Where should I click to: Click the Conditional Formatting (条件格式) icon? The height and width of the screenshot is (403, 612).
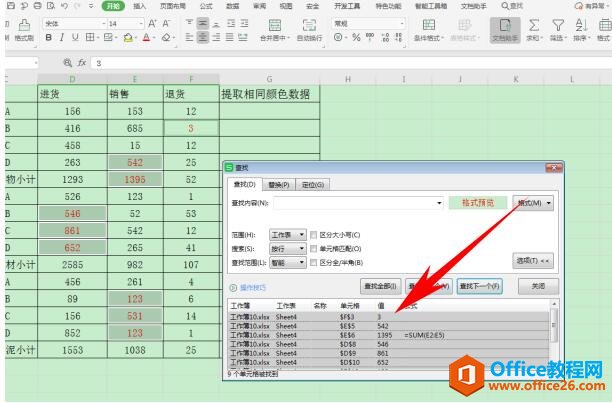click(x=429, y=30)
